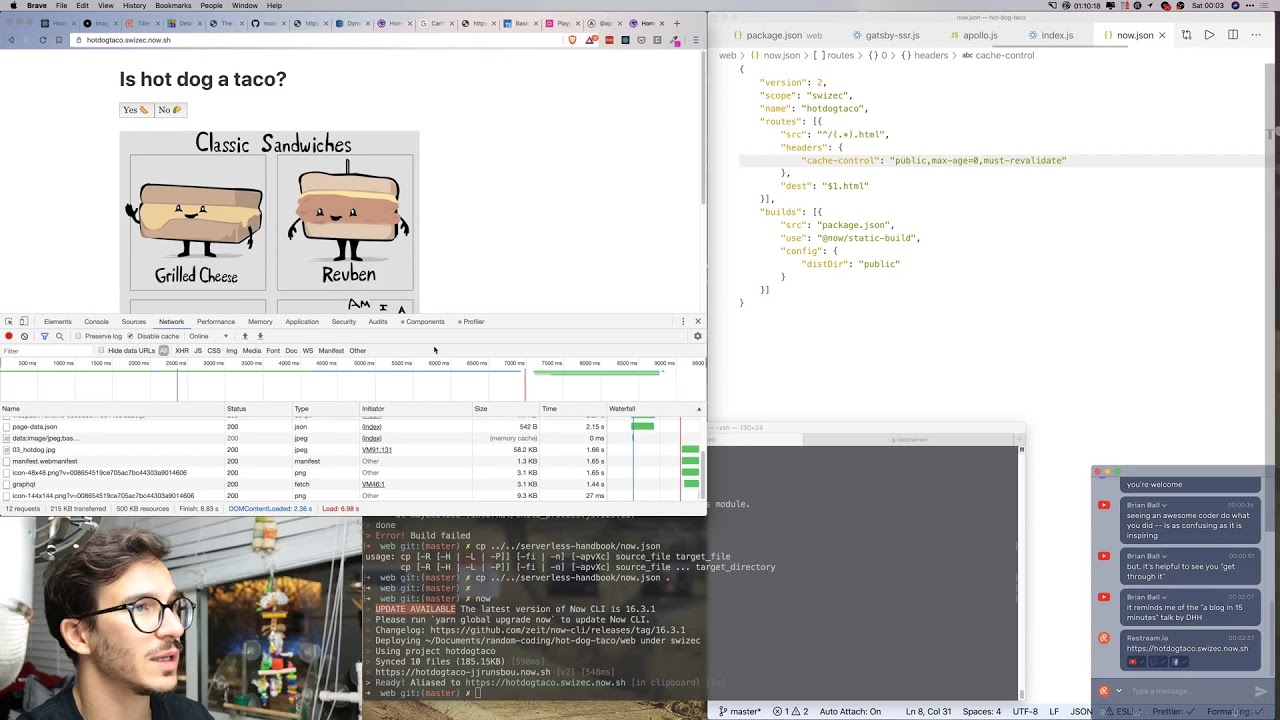
Task: Click headers breadcrumb in VS Code
Action: (x=923, y=55)
